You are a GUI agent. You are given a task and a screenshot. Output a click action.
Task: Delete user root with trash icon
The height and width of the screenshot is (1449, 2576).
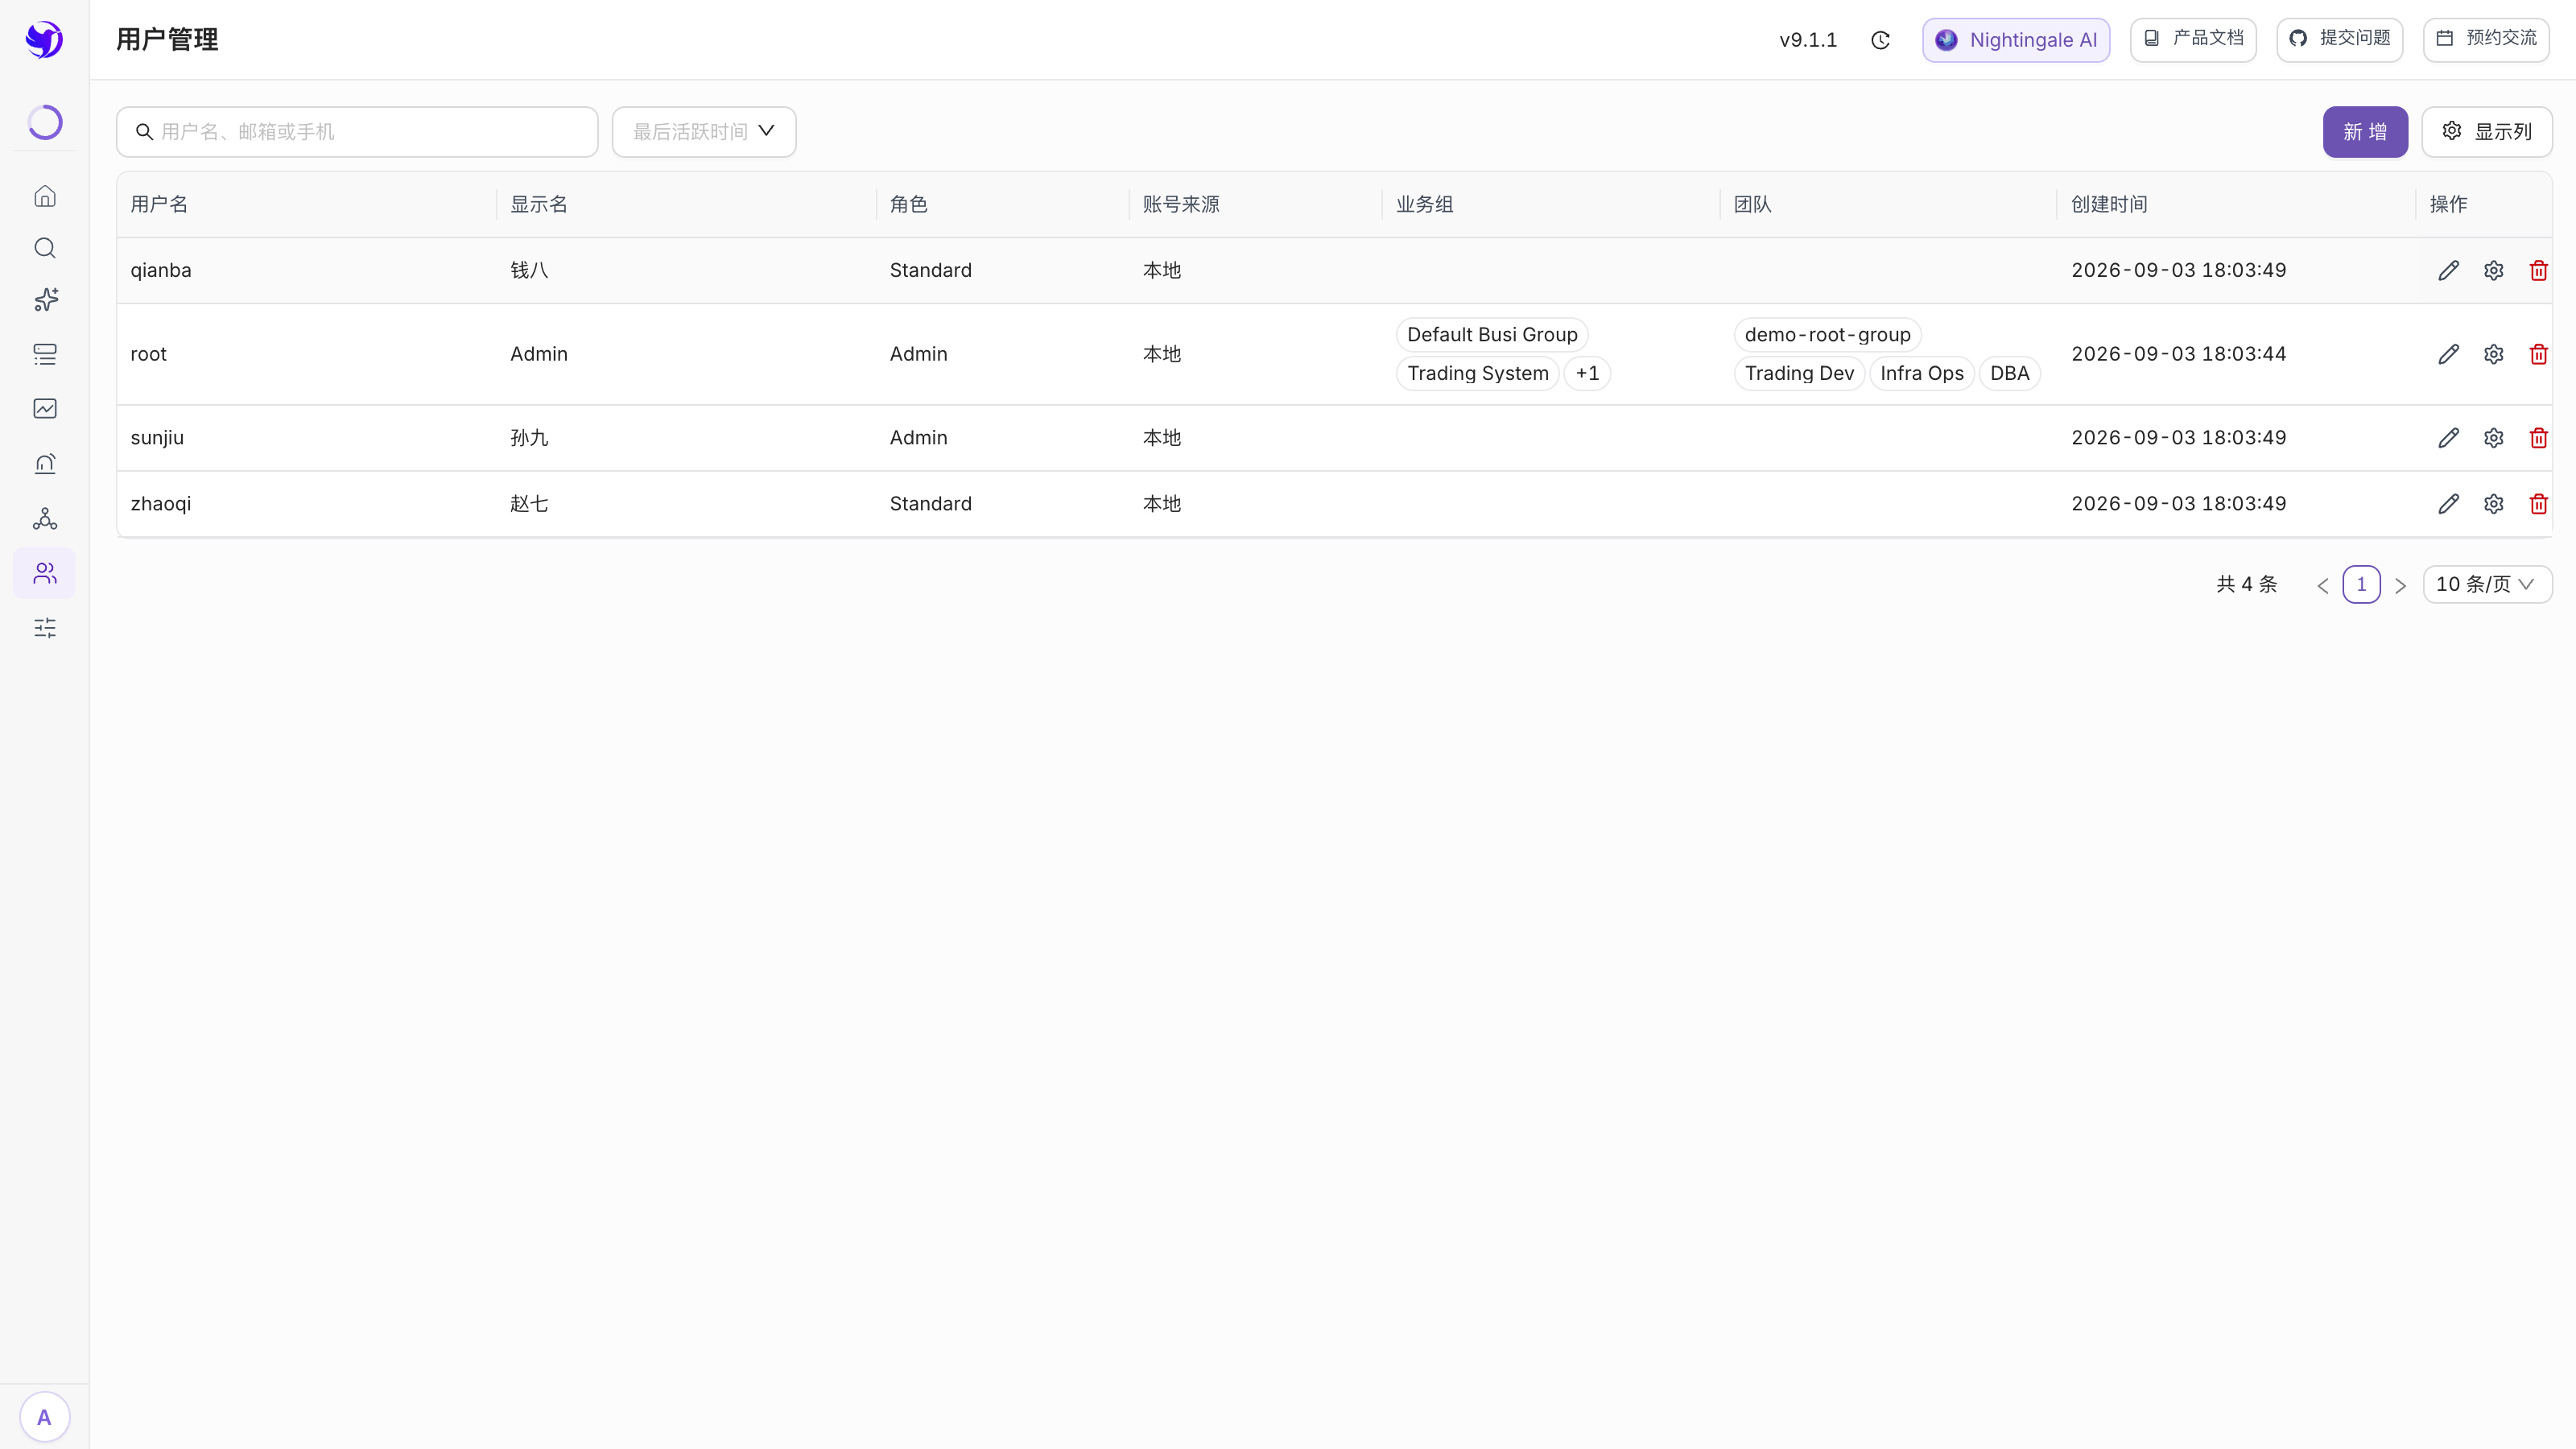[x=2538, y=354]
